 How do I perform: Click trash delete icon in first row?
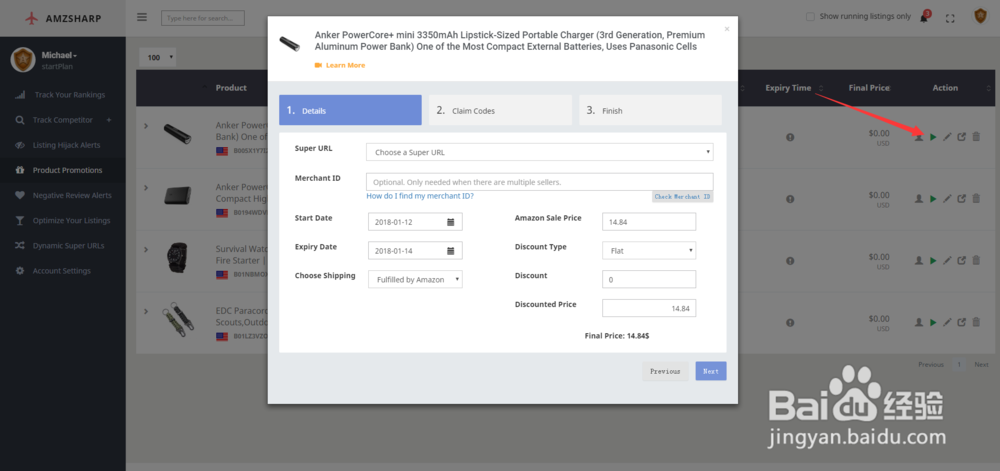(x=976, y=137)
